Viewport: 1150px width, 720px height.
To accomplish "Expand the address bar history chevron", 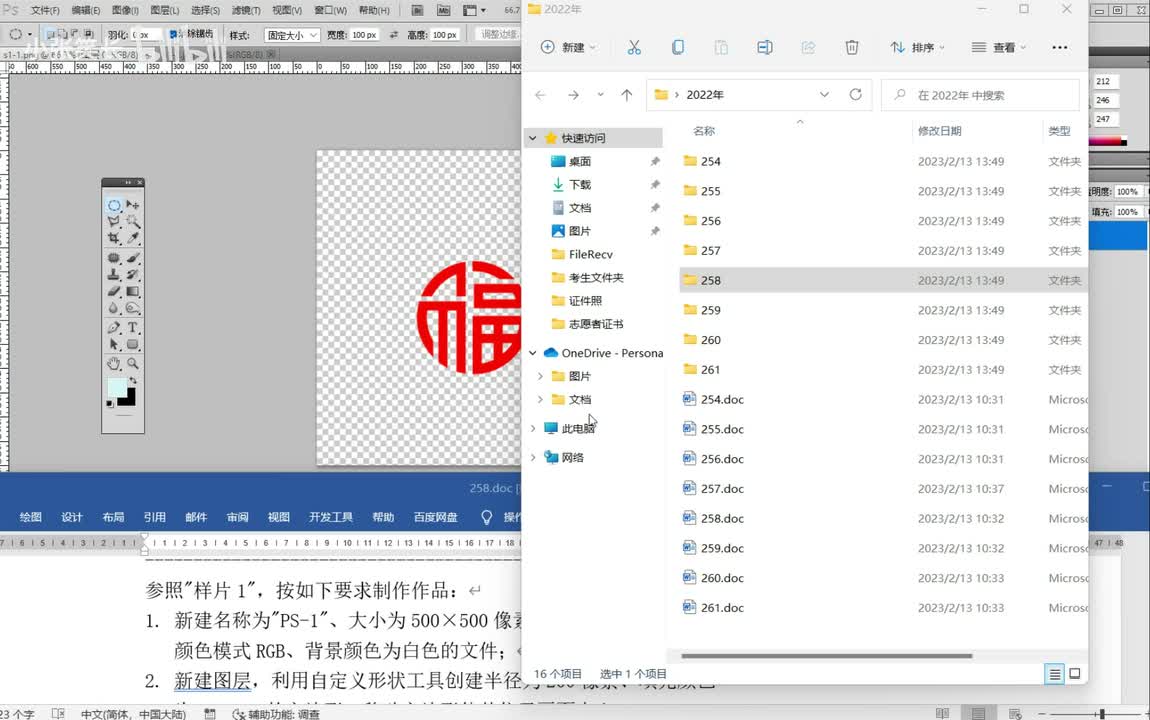I will click(x=824, y=95).
